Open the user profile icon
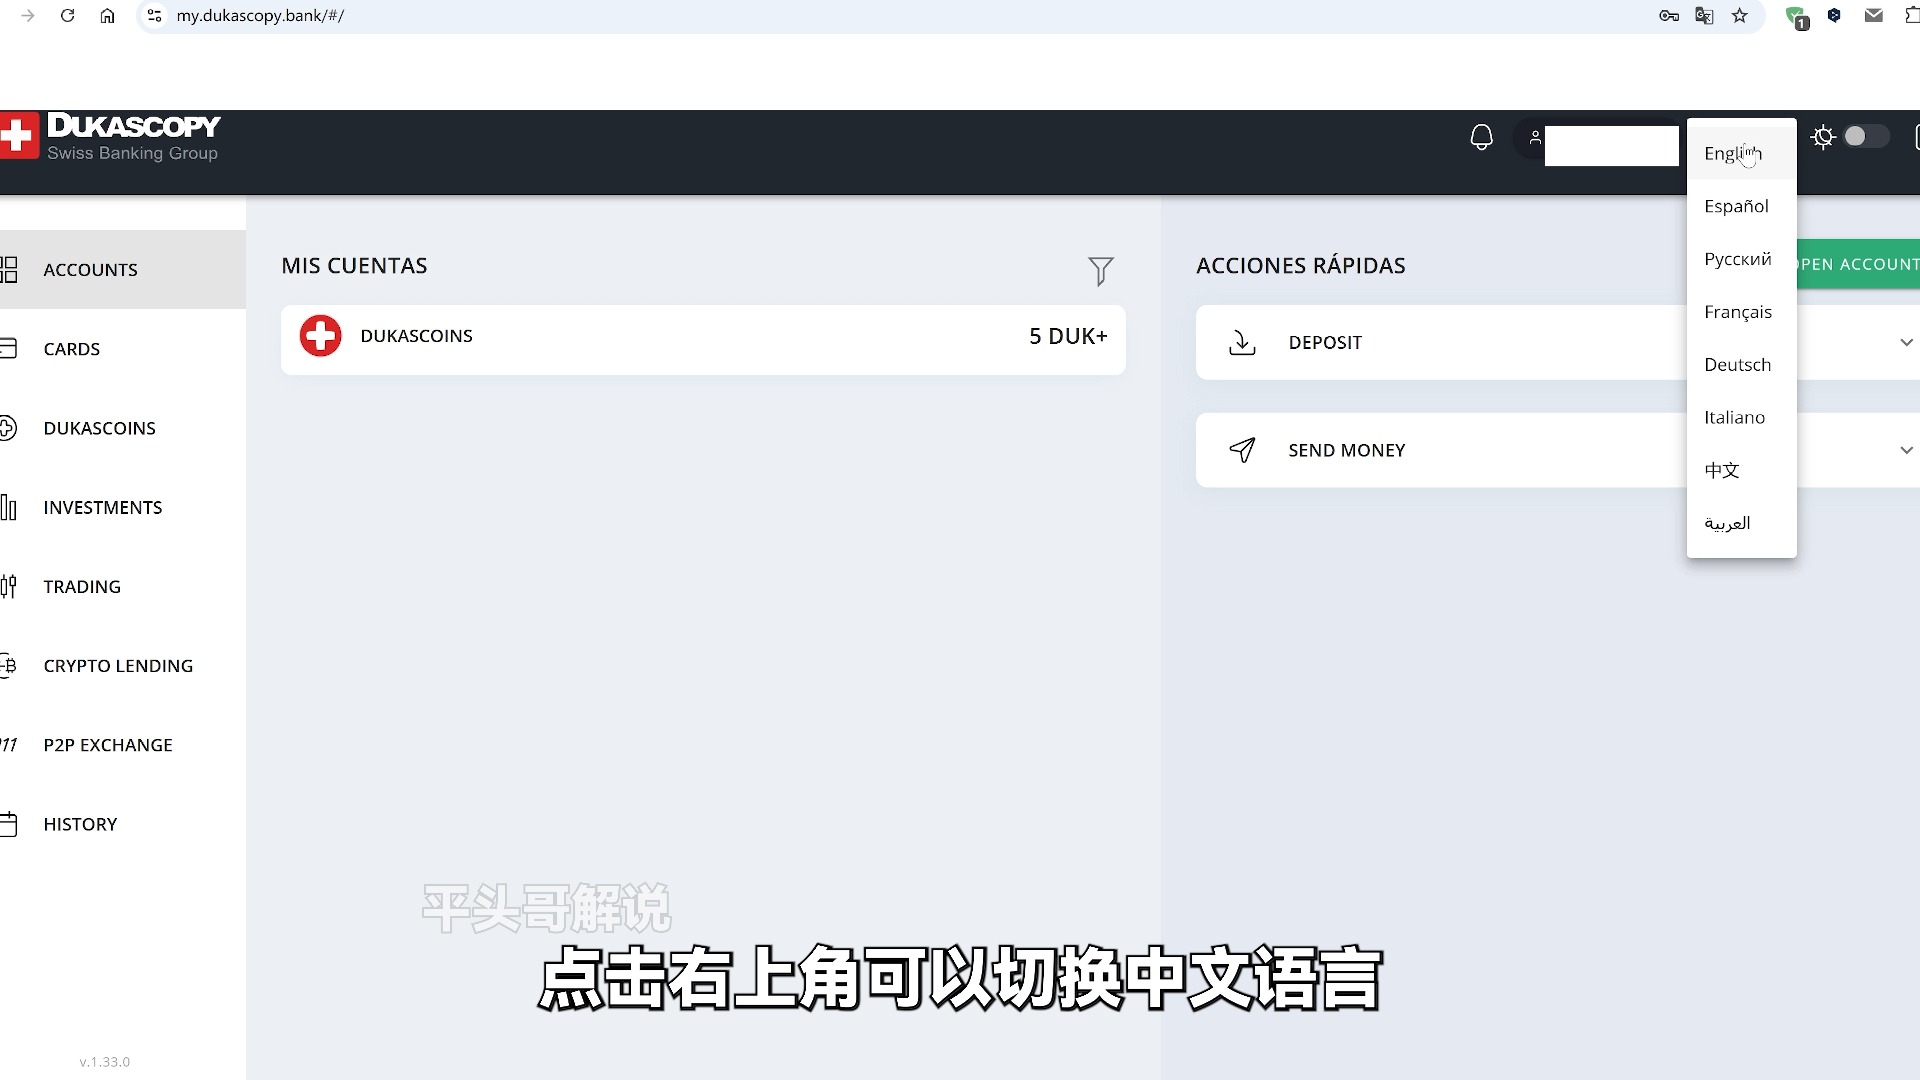This screenshot has width=1920, height=1080. point(1535,137)
